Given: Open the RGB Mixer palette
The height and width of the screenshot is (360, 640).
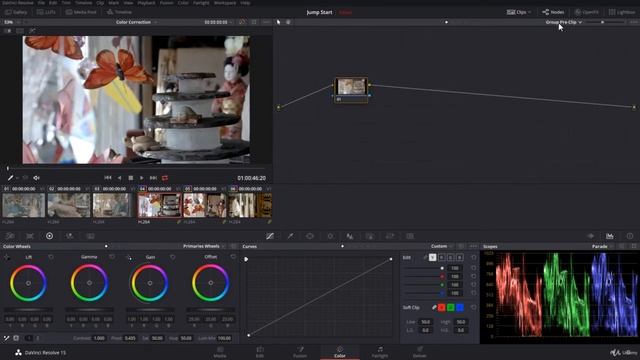Looking at the screenshot, I should [70, 236].
